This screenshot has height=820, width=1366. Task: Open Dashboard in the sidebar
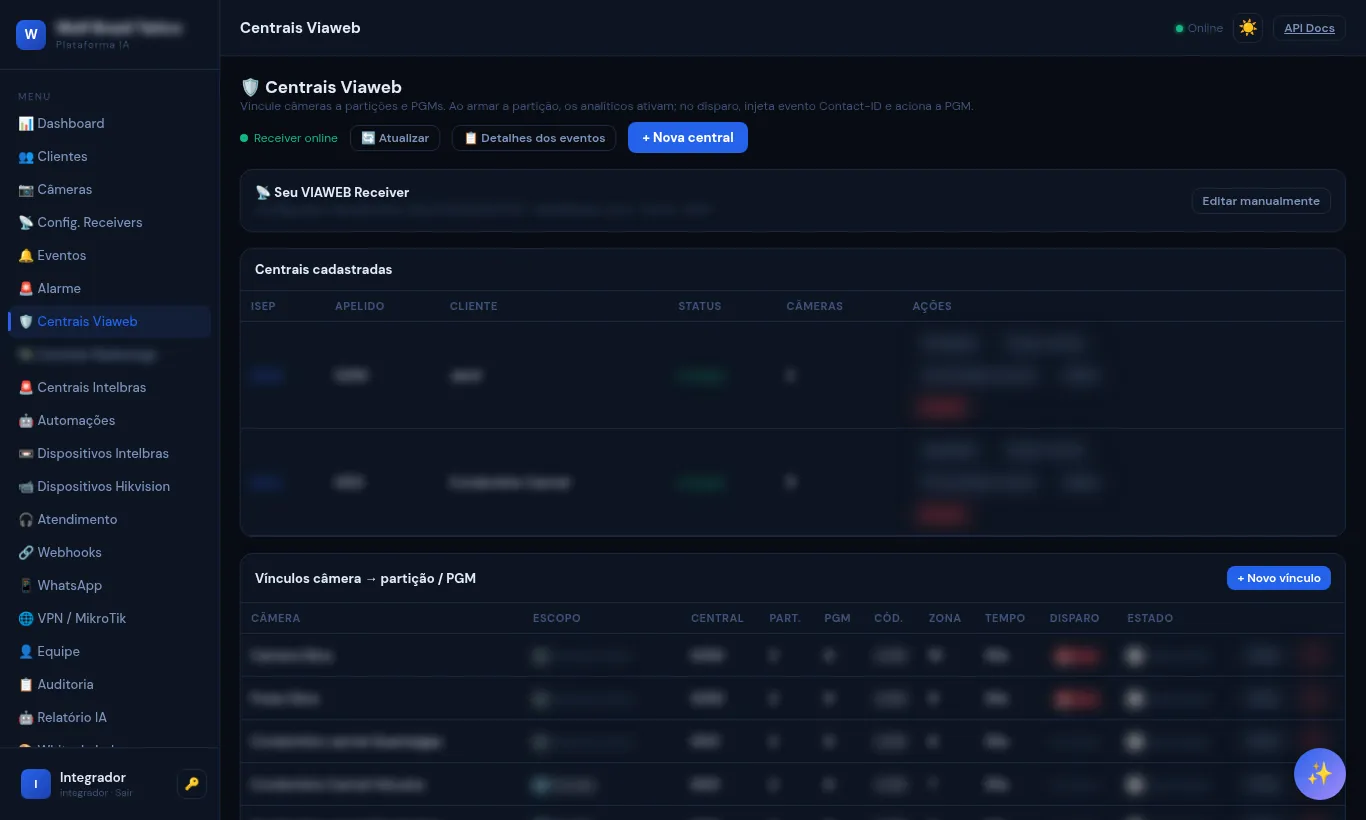click(110, 123)
